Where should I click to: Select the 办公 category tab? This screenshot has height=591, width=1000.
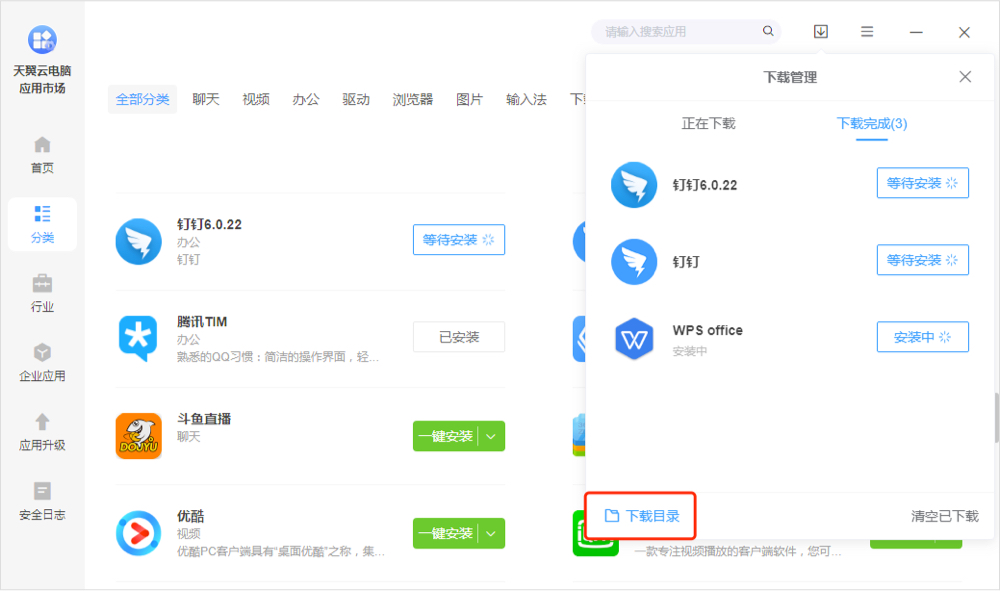(x=306, y=99)
